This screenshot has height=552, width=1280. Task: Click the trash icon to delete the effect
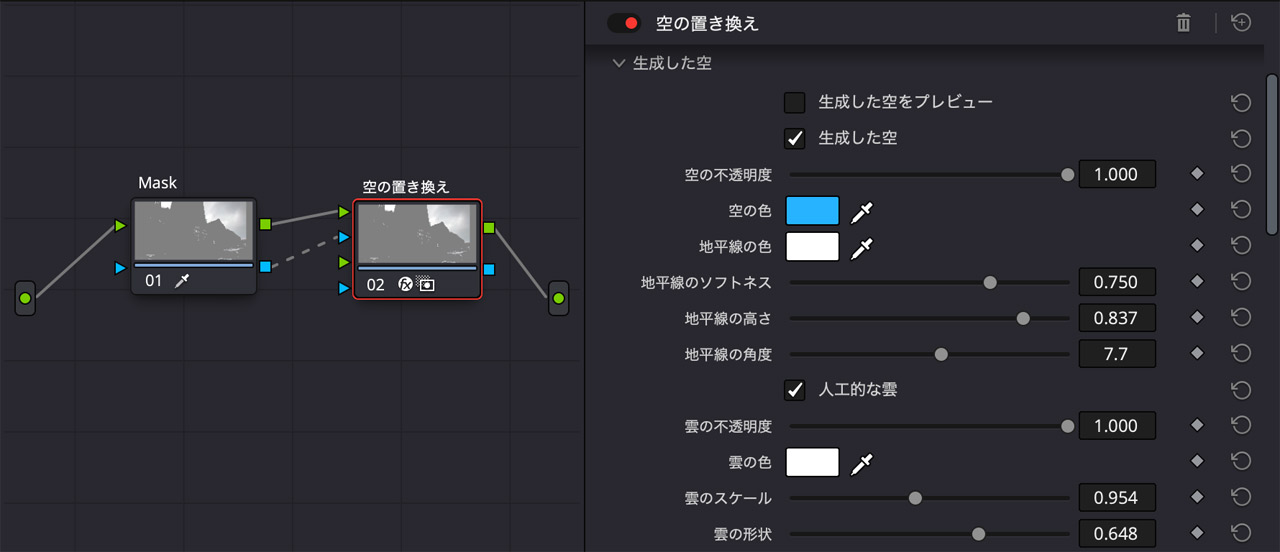coord(1183,23)
